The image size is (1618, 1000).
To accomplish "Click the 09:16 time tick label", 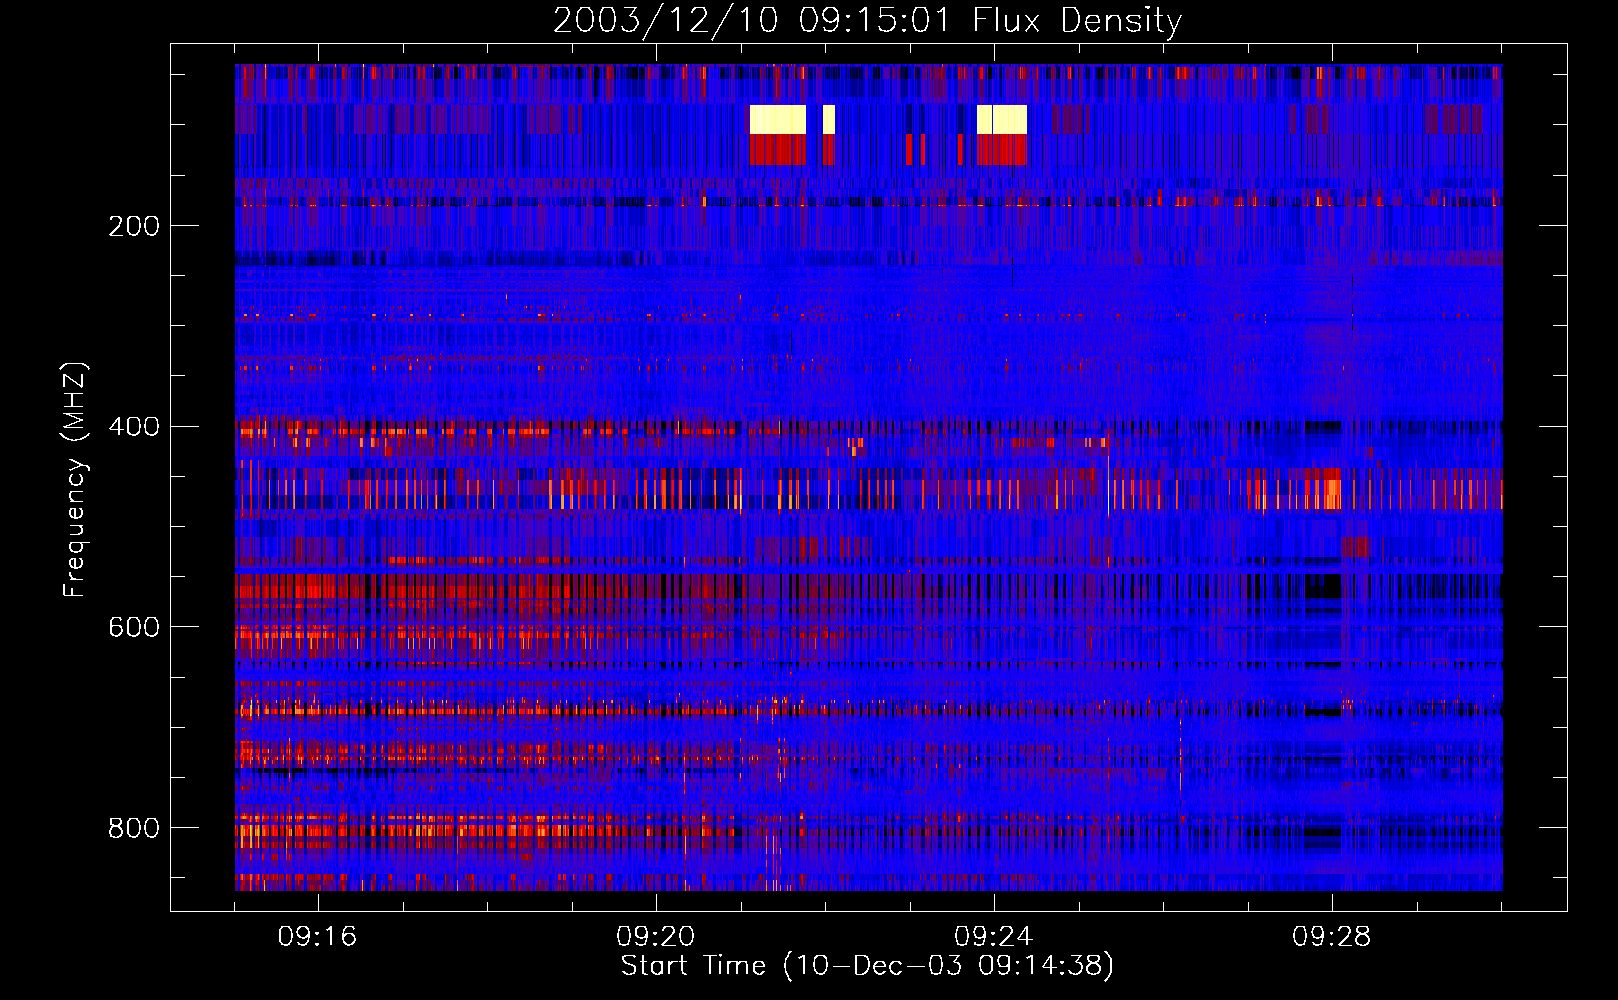I will pyautogui.click(x=318, y=937).
